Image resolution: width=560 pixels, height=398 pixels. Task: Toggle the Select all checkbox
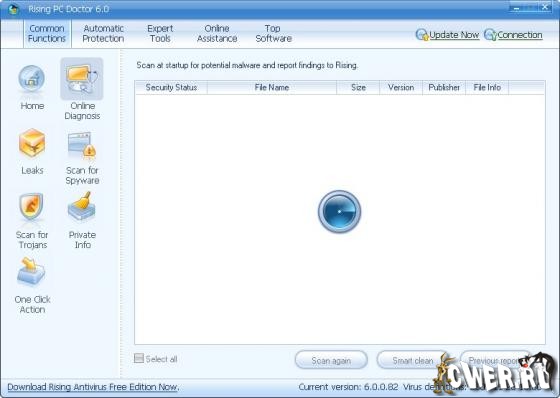(139, 358)
